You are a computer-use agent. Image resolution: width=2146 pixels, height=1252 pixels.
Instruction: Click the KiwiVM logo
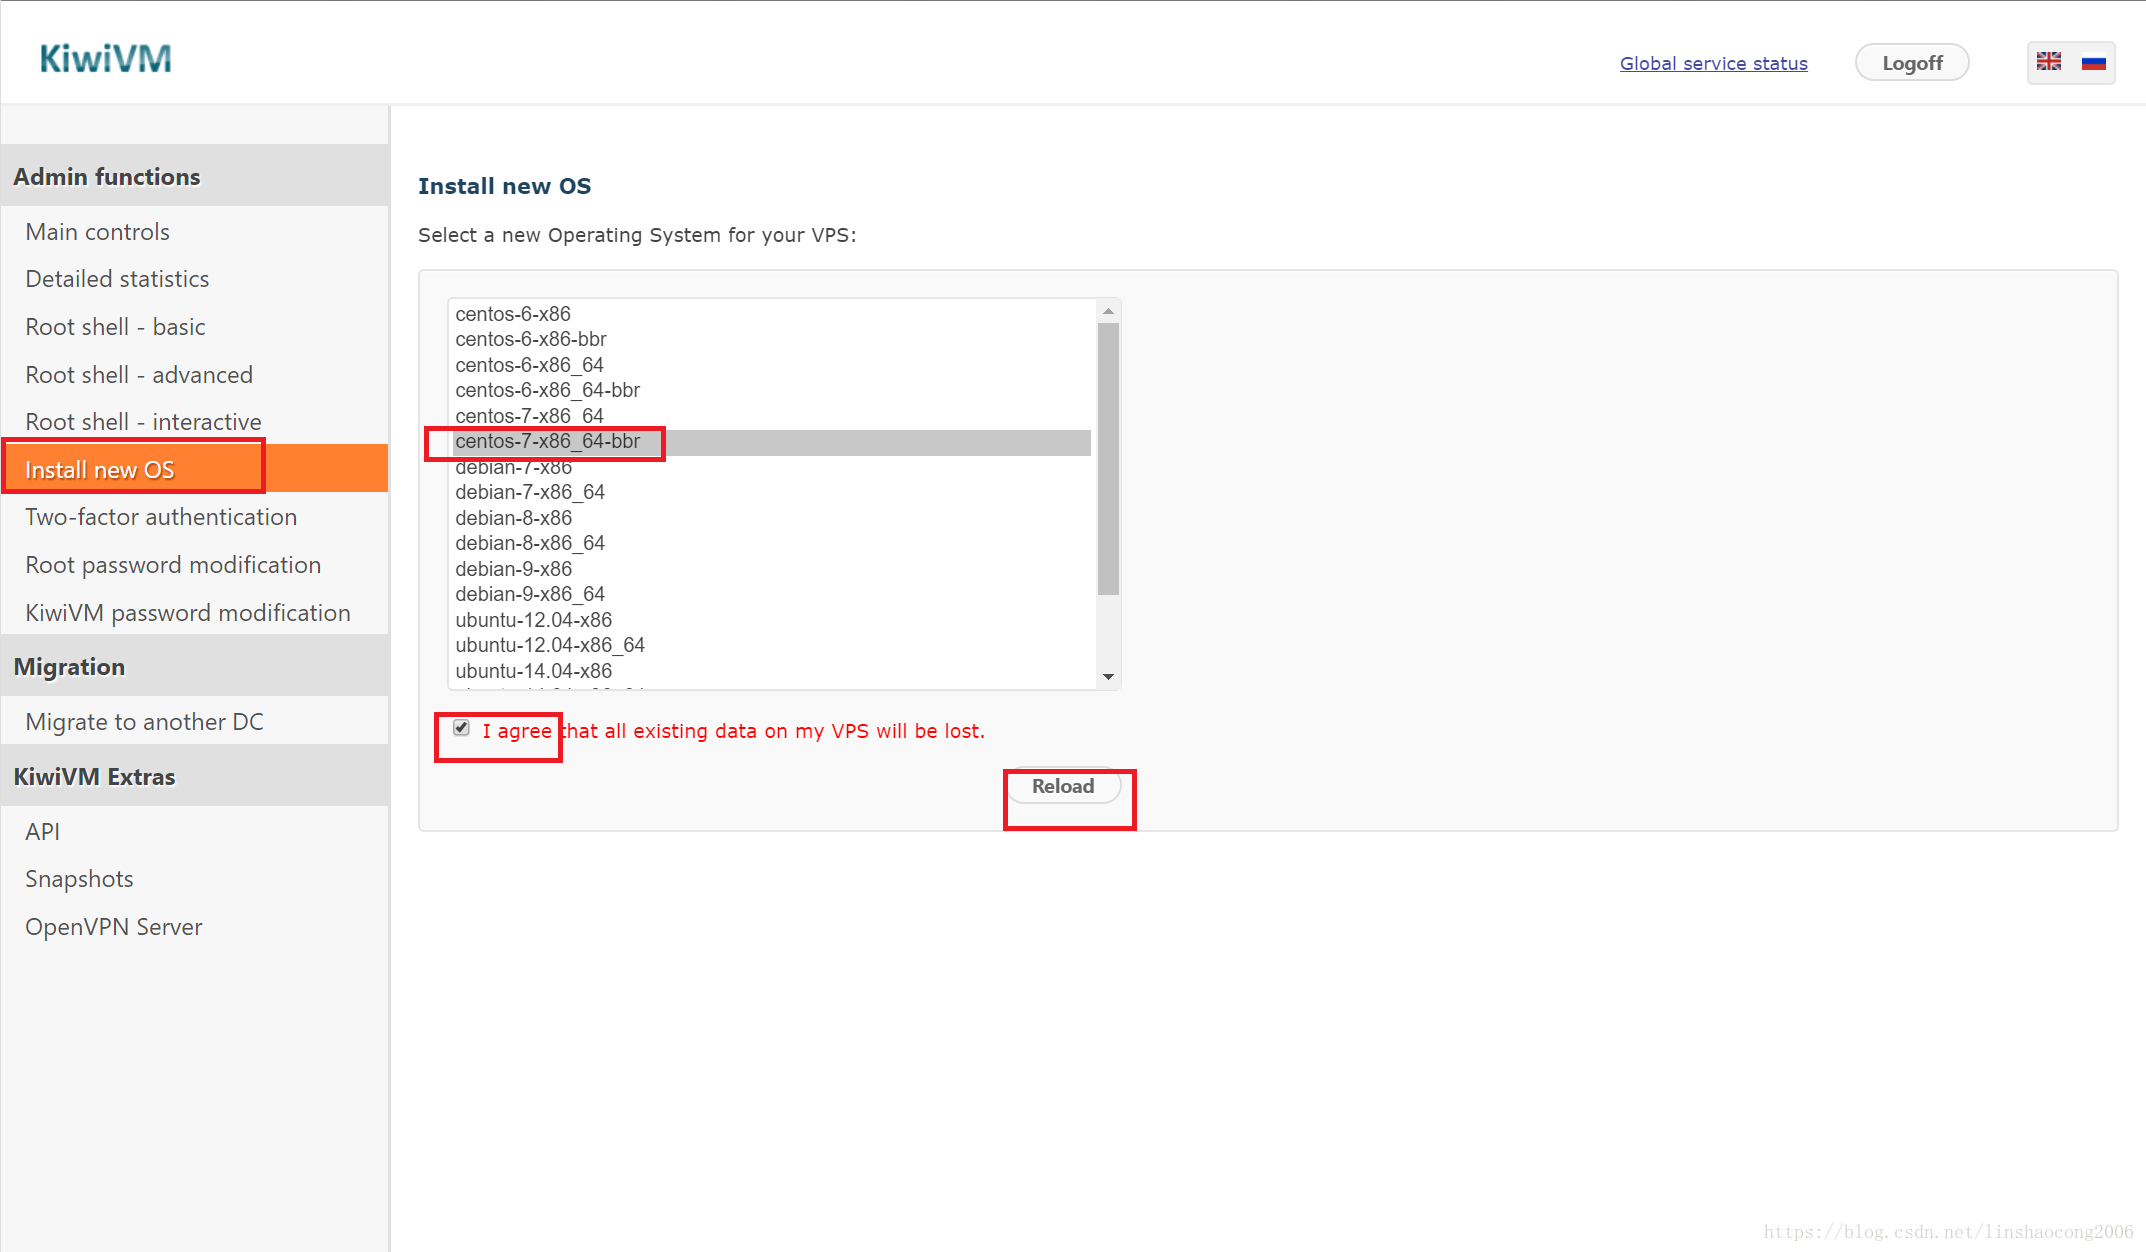coord(105,59)
